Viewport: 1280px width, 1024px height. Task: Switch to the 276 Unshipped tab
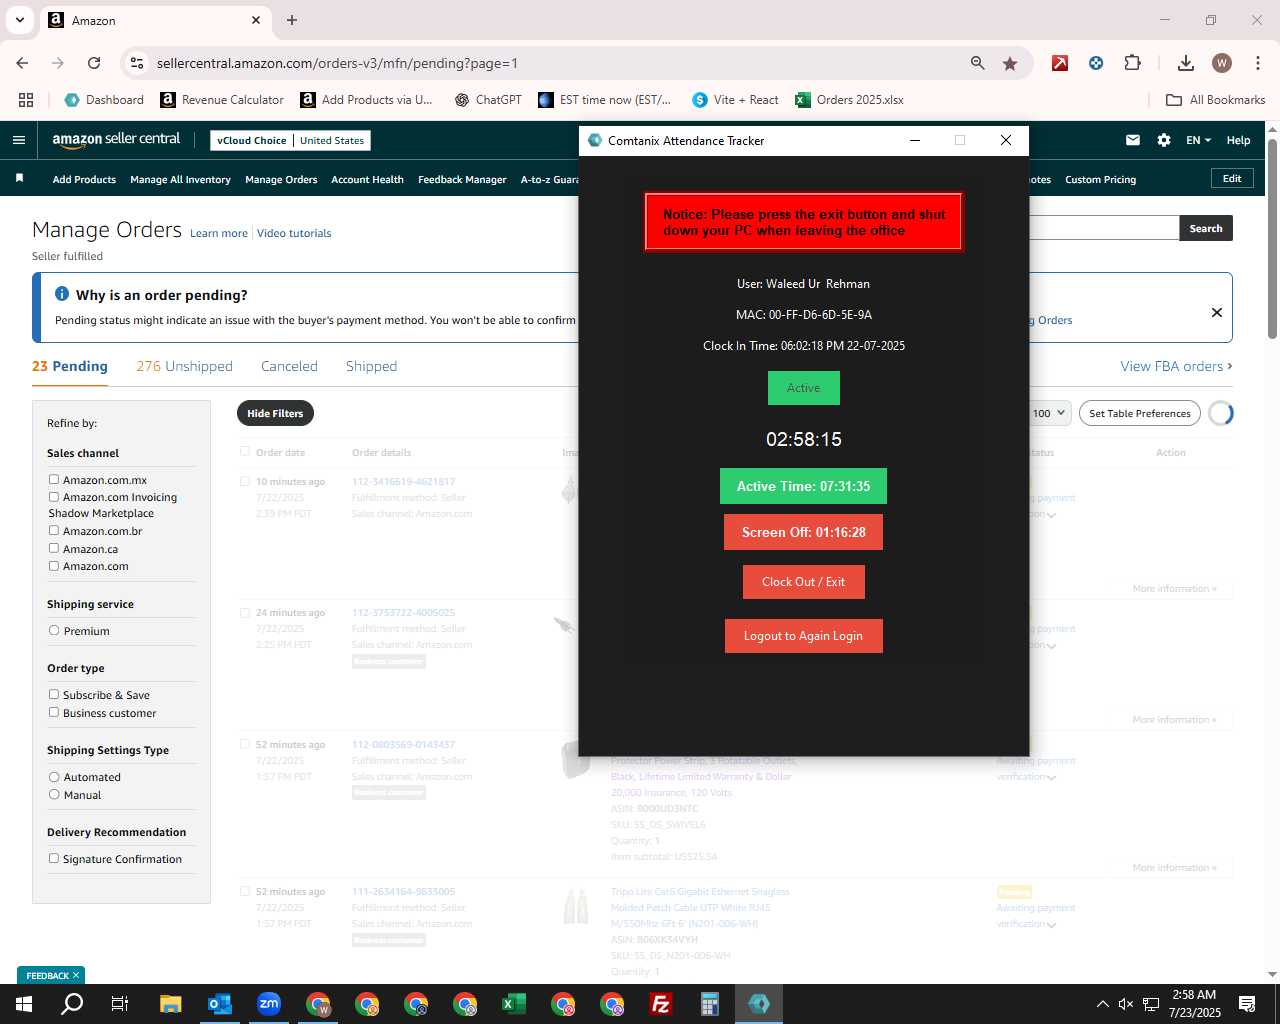184,366
